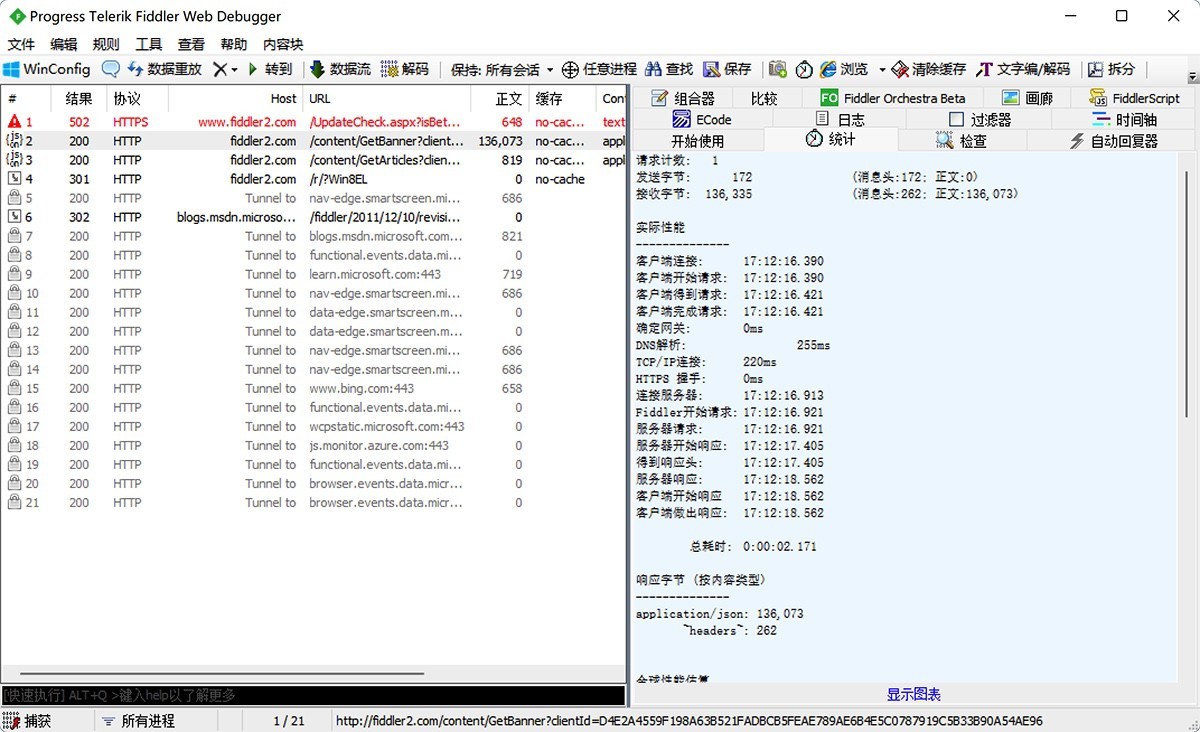Image resolution: width=1200 pixels, height=732 pixels.
Task: Enable throttling via the clock icon
Action: tap(805, 68)
